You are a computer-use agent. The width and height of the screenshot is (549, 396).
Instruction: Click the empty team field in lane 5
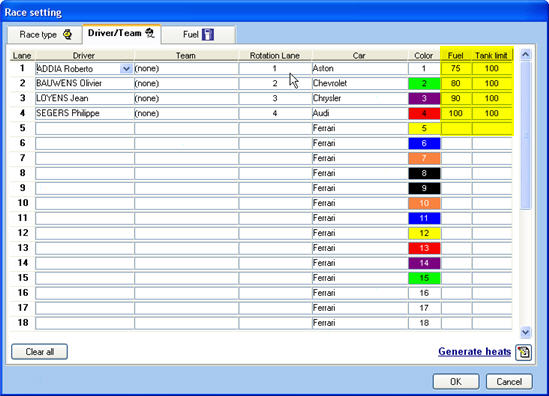click(186, 128)
